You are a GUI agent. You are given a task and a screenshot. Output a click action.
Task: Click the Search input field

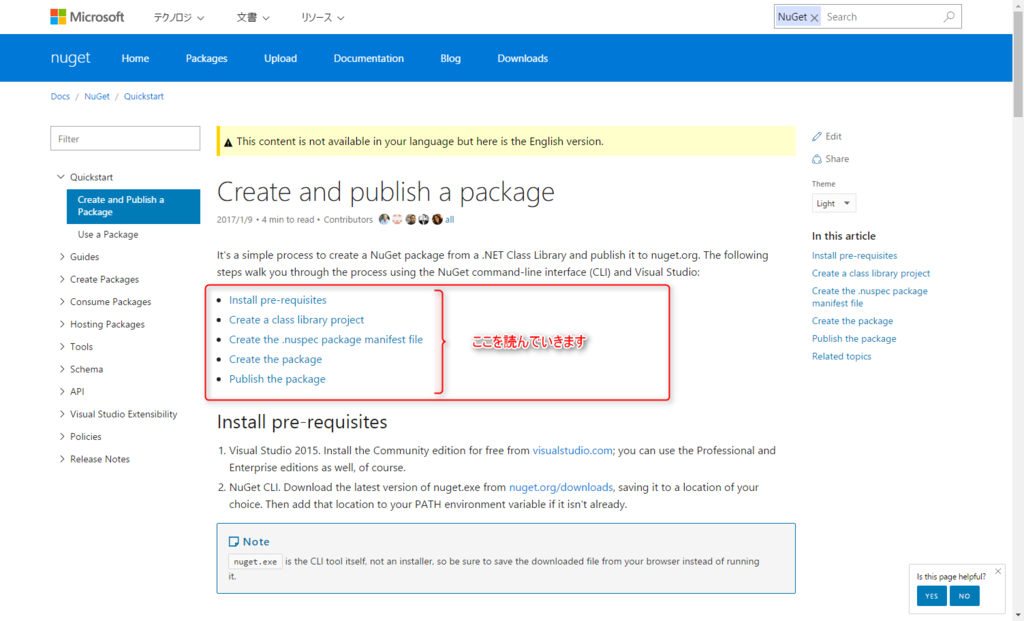(x=882, y=17)
